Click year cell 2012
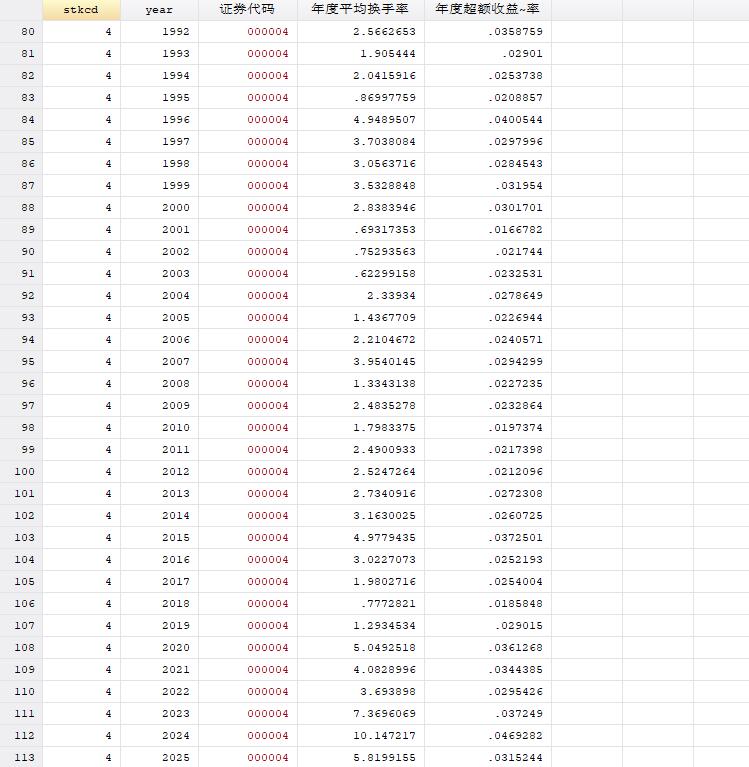 [159, 472]
